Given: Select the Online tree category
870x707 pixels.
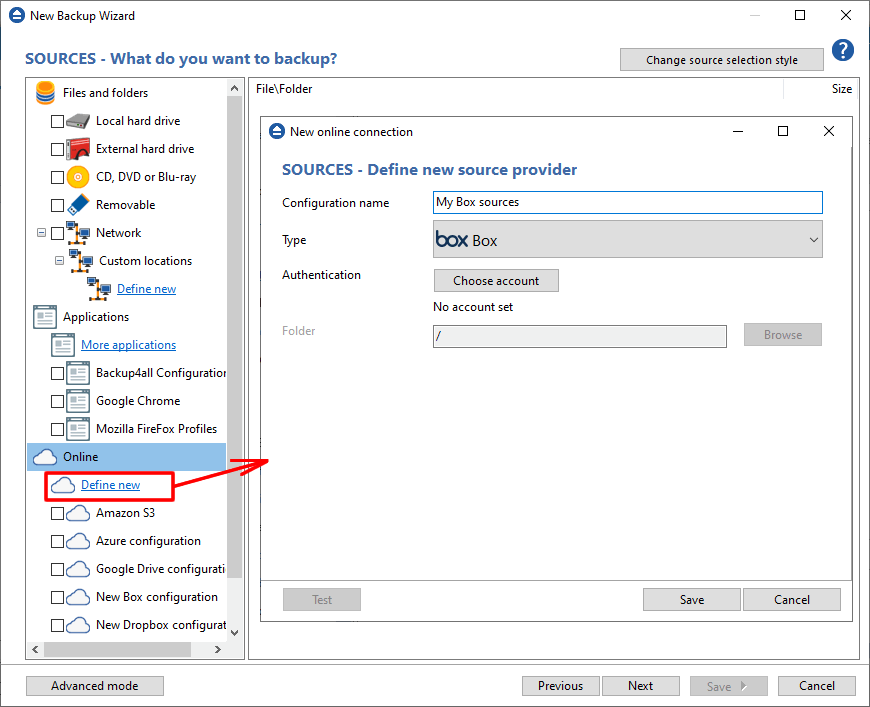Looking at the screenshot, I should pos(127,457).
